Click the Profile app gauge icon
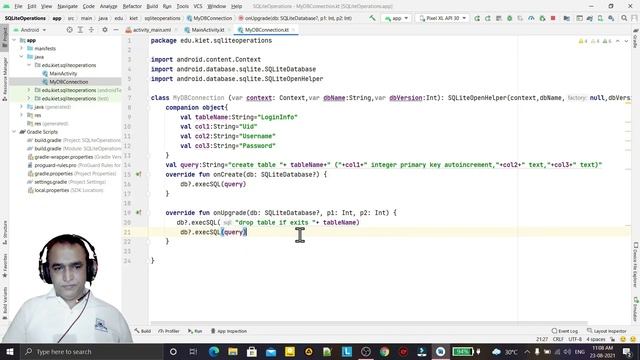This screenshot has width=640, height=360. (531, 18)
